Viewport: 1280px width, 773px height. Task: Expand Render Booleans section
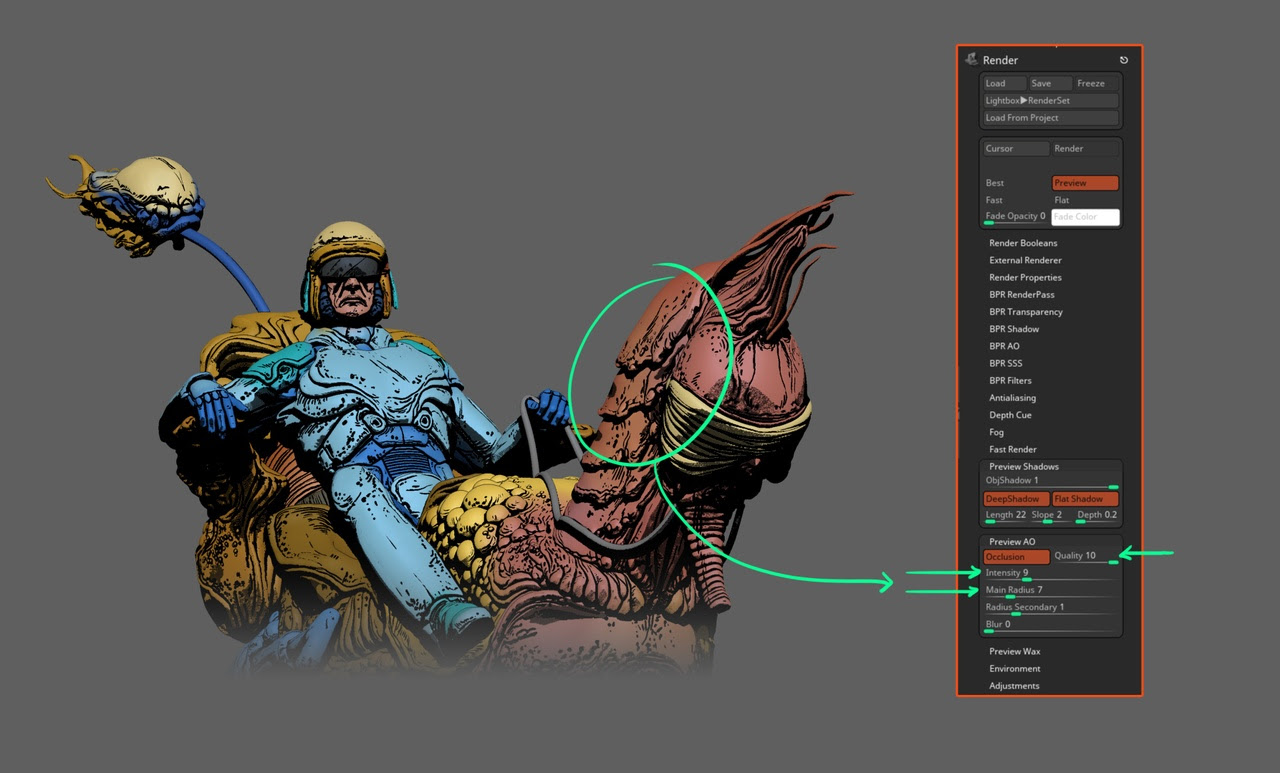click(1023, 243)
